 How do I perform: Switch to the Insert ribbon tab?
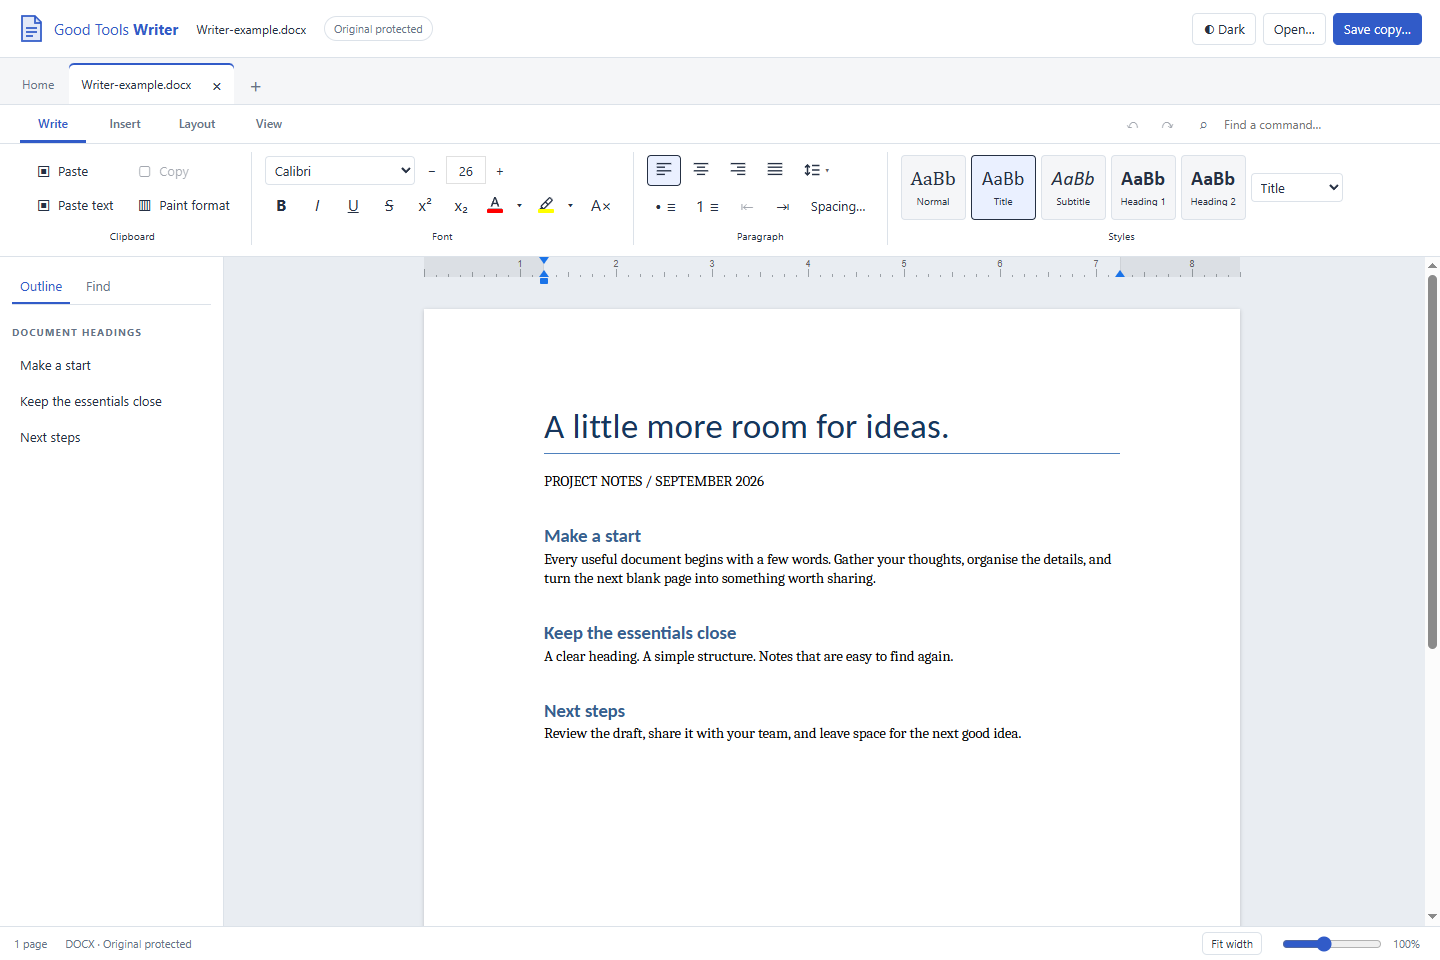pyautogui.click(x=125, y=124)
